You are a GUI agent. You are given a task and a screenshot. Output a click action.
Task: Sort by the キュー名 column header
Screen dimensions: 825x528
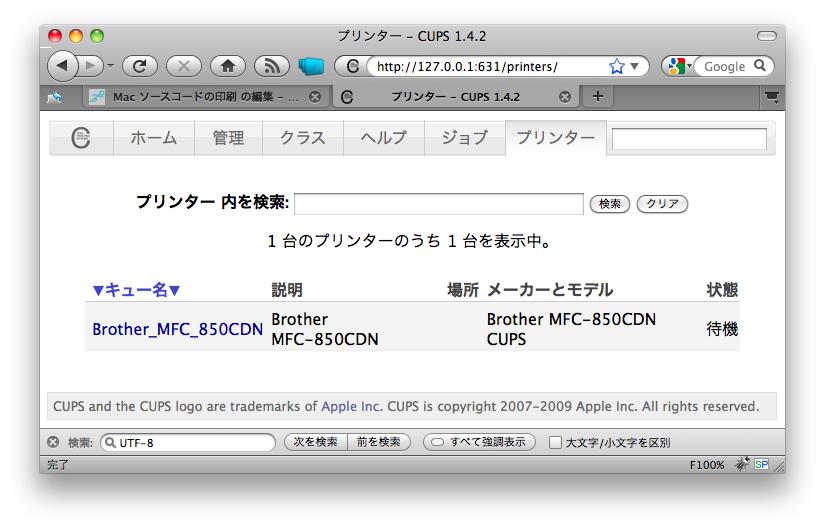pos(136,290)
